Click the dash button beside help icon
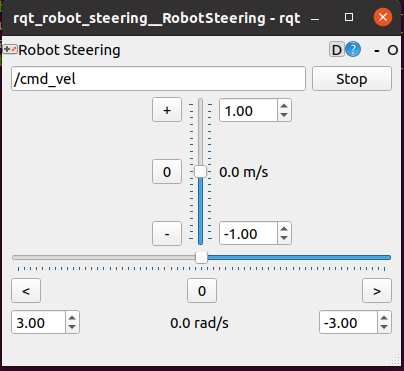Screen dimensions: 404x371 click(x=377, y=51)
